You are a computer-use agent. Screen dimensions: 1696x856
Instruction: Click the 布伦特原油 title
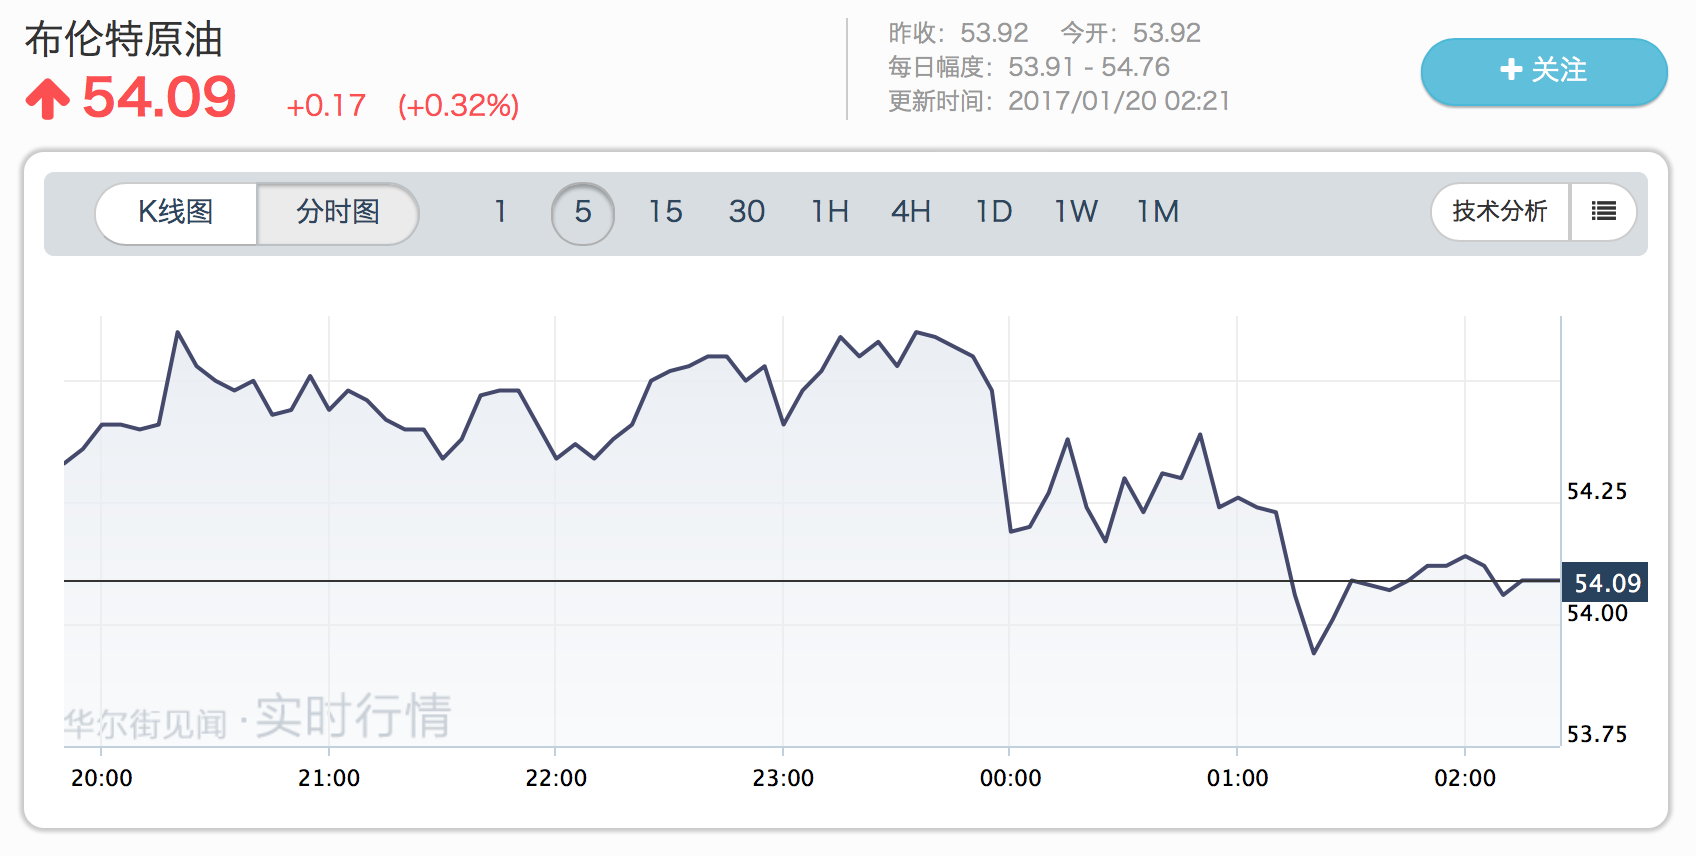click(123, 40)
